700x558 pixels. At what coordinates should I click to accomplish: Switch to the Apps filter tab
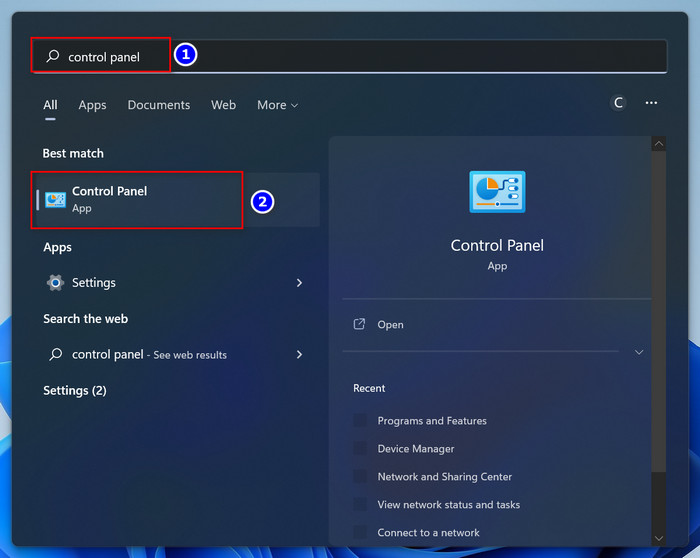(92, 105)
